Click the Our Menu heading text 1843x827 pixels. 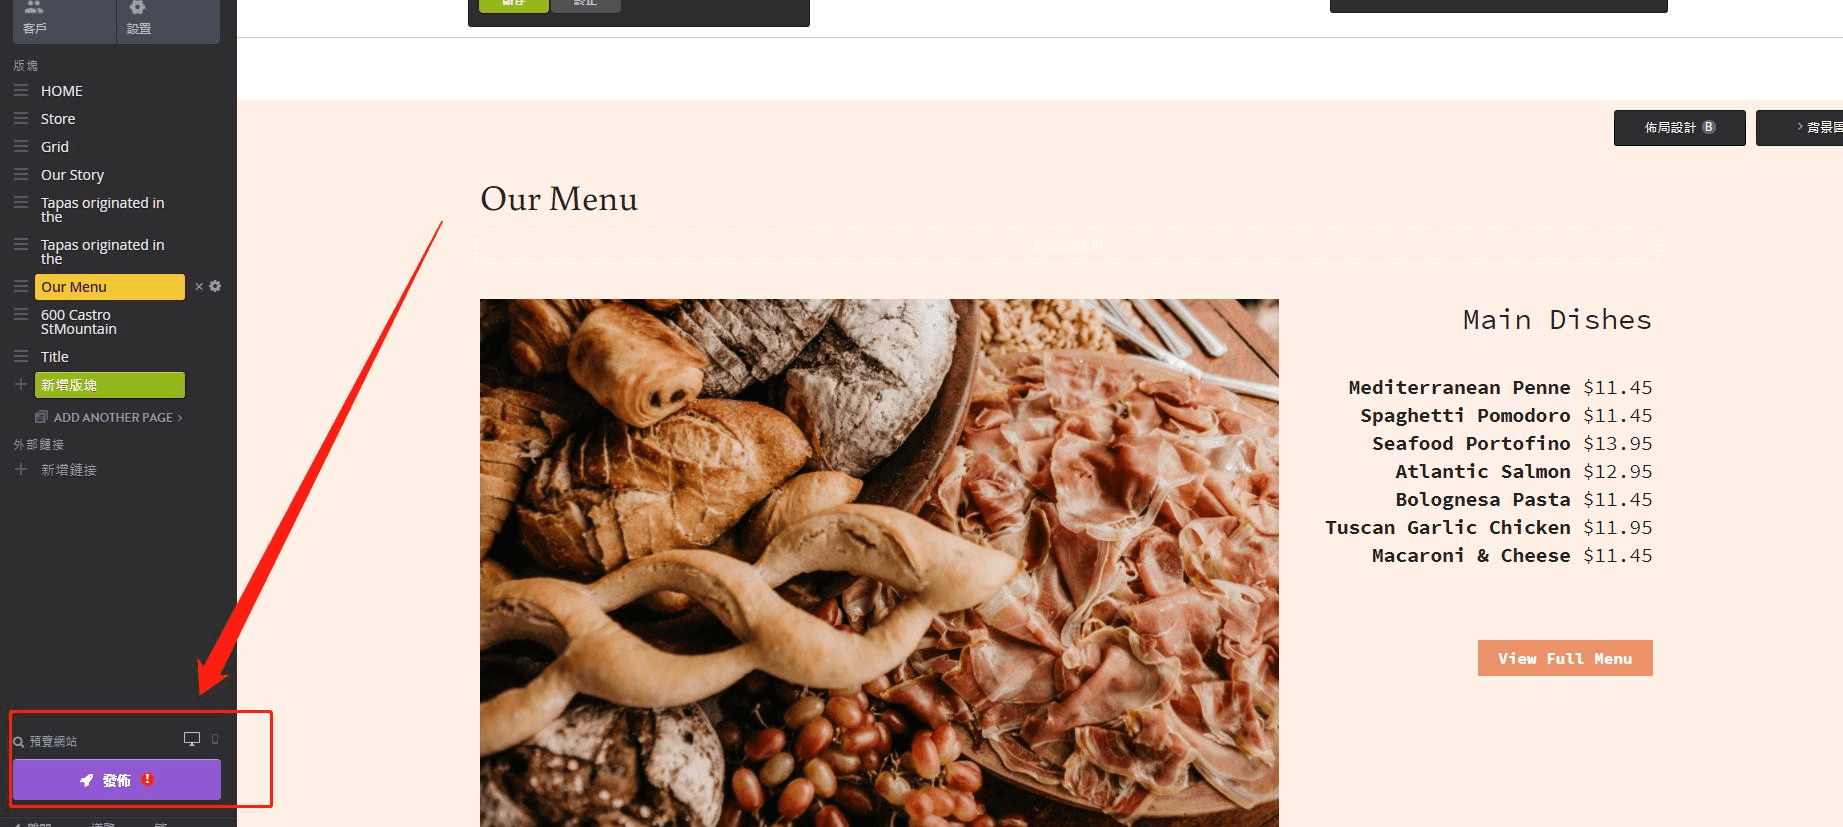click(x=559, y=199)
